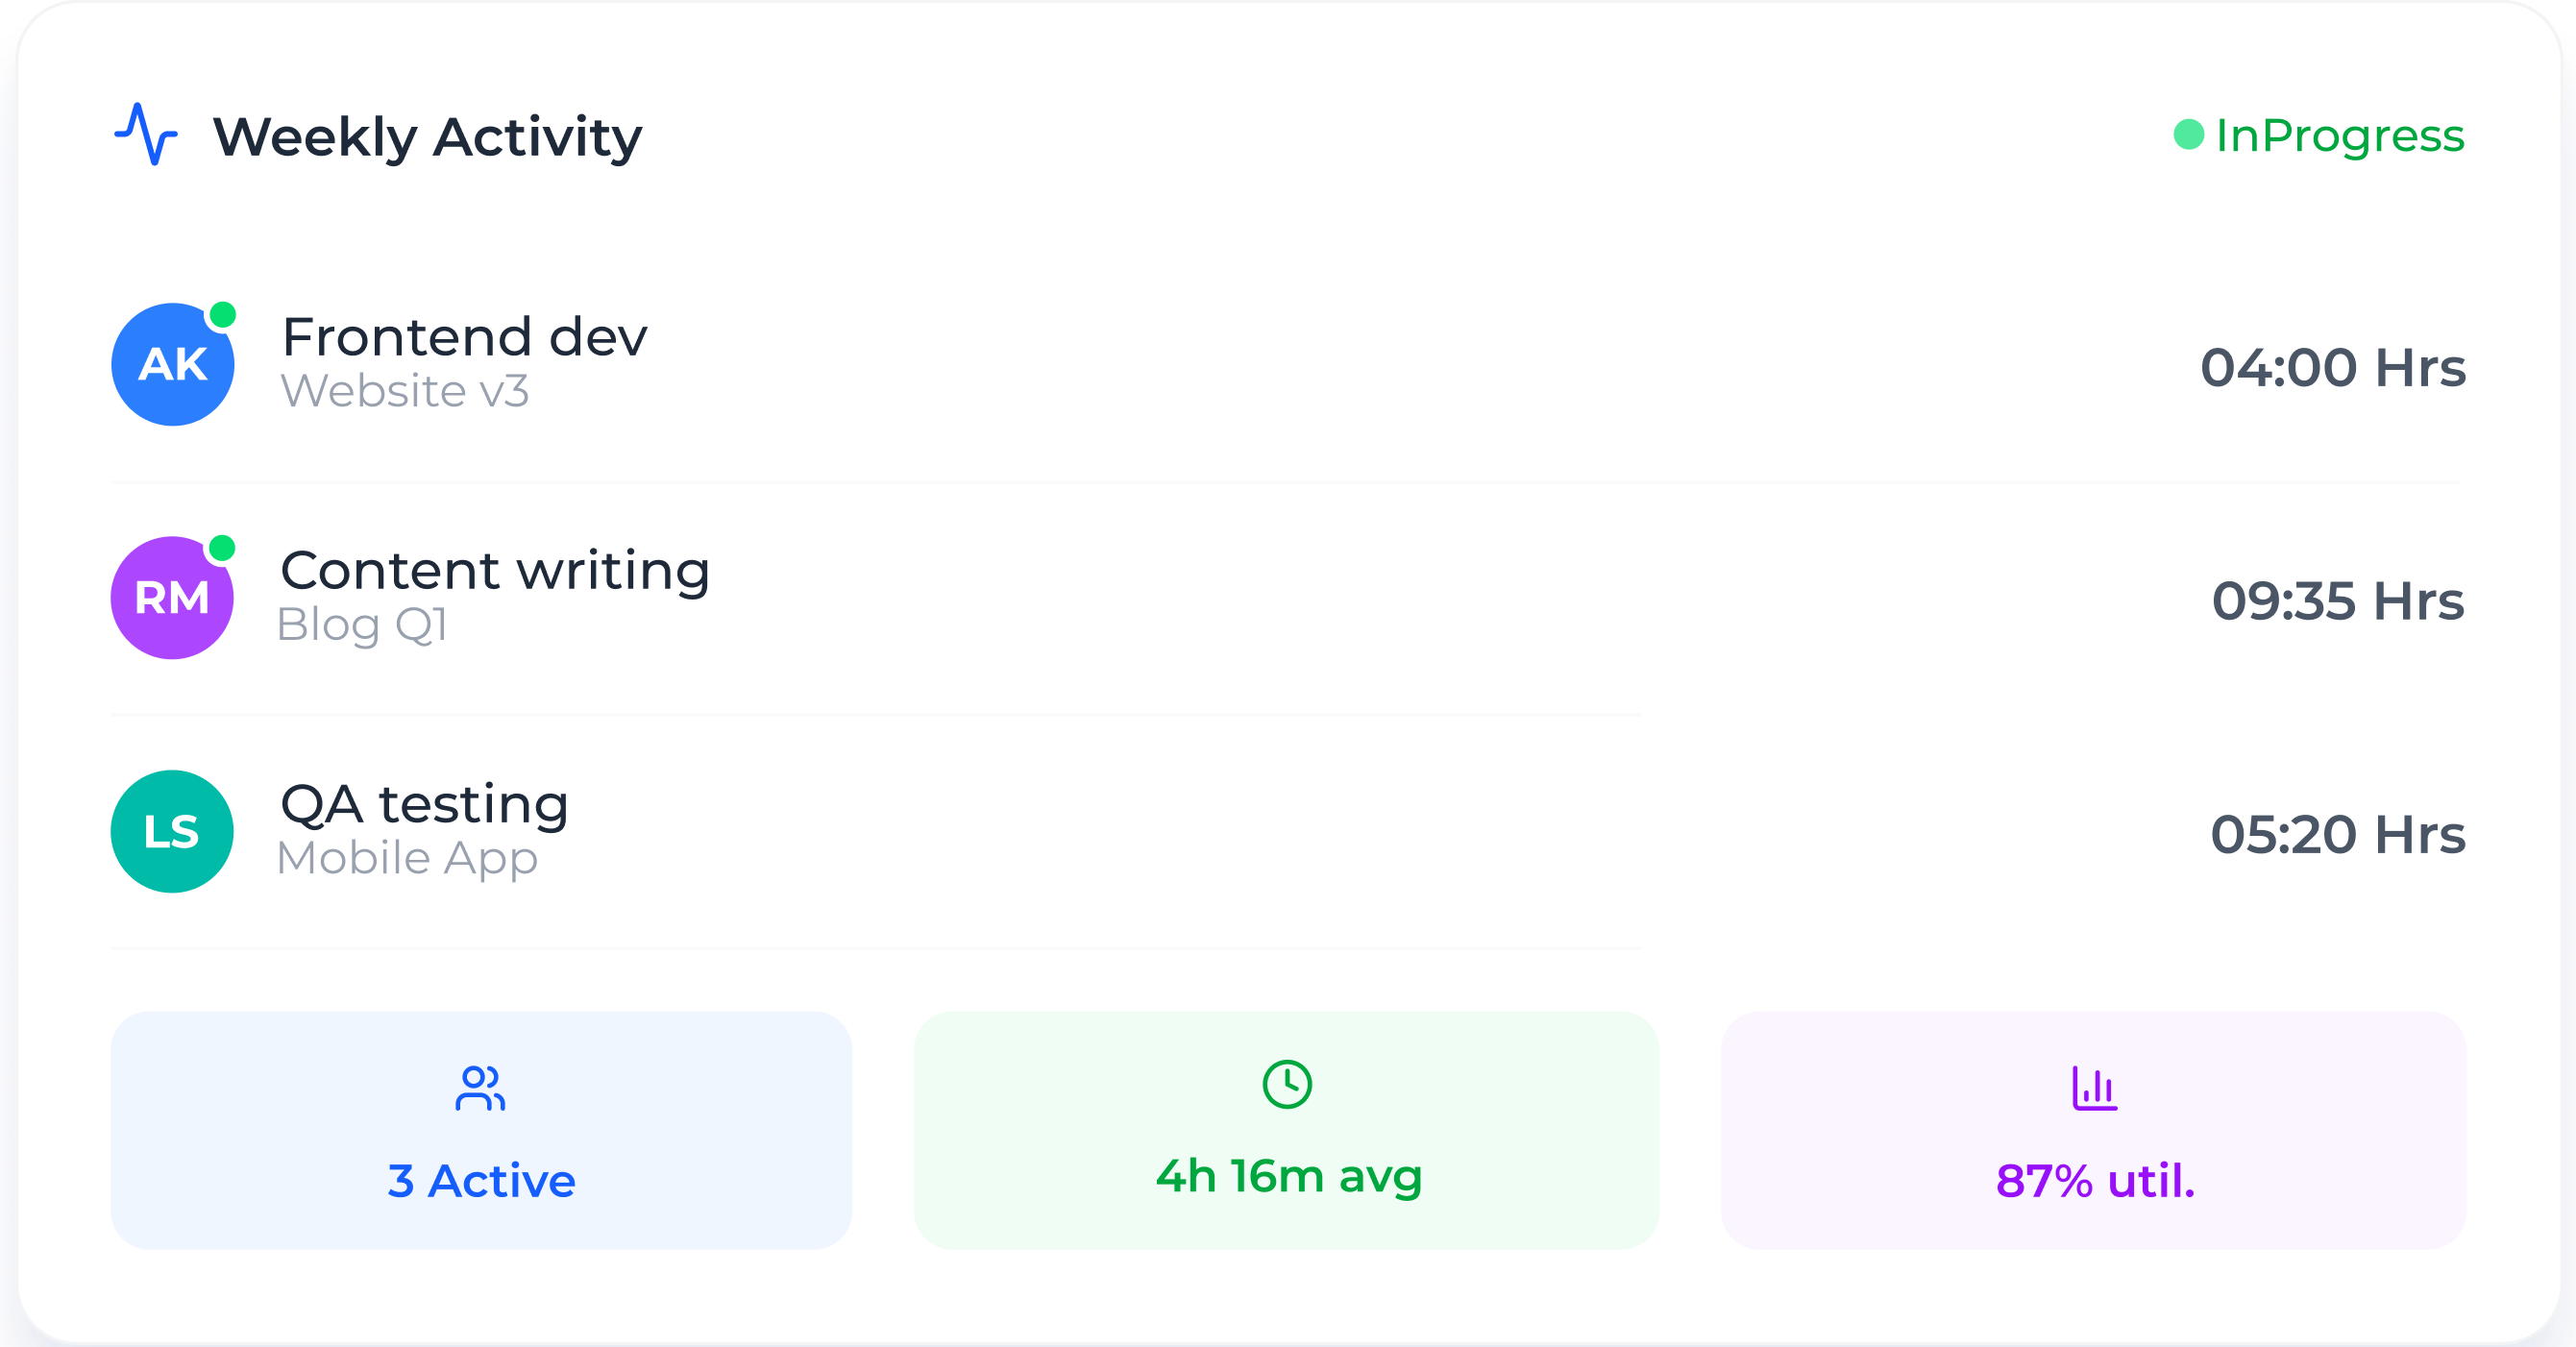Open the InProgress status label
Viewport: 2576px width, 1347px height.
[2339, 135]
